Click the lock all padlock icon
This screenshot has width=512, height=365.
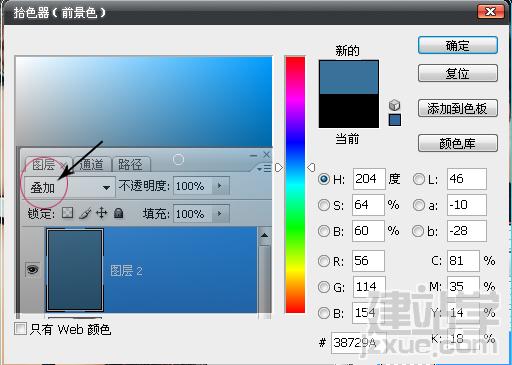tap(118, 213)
